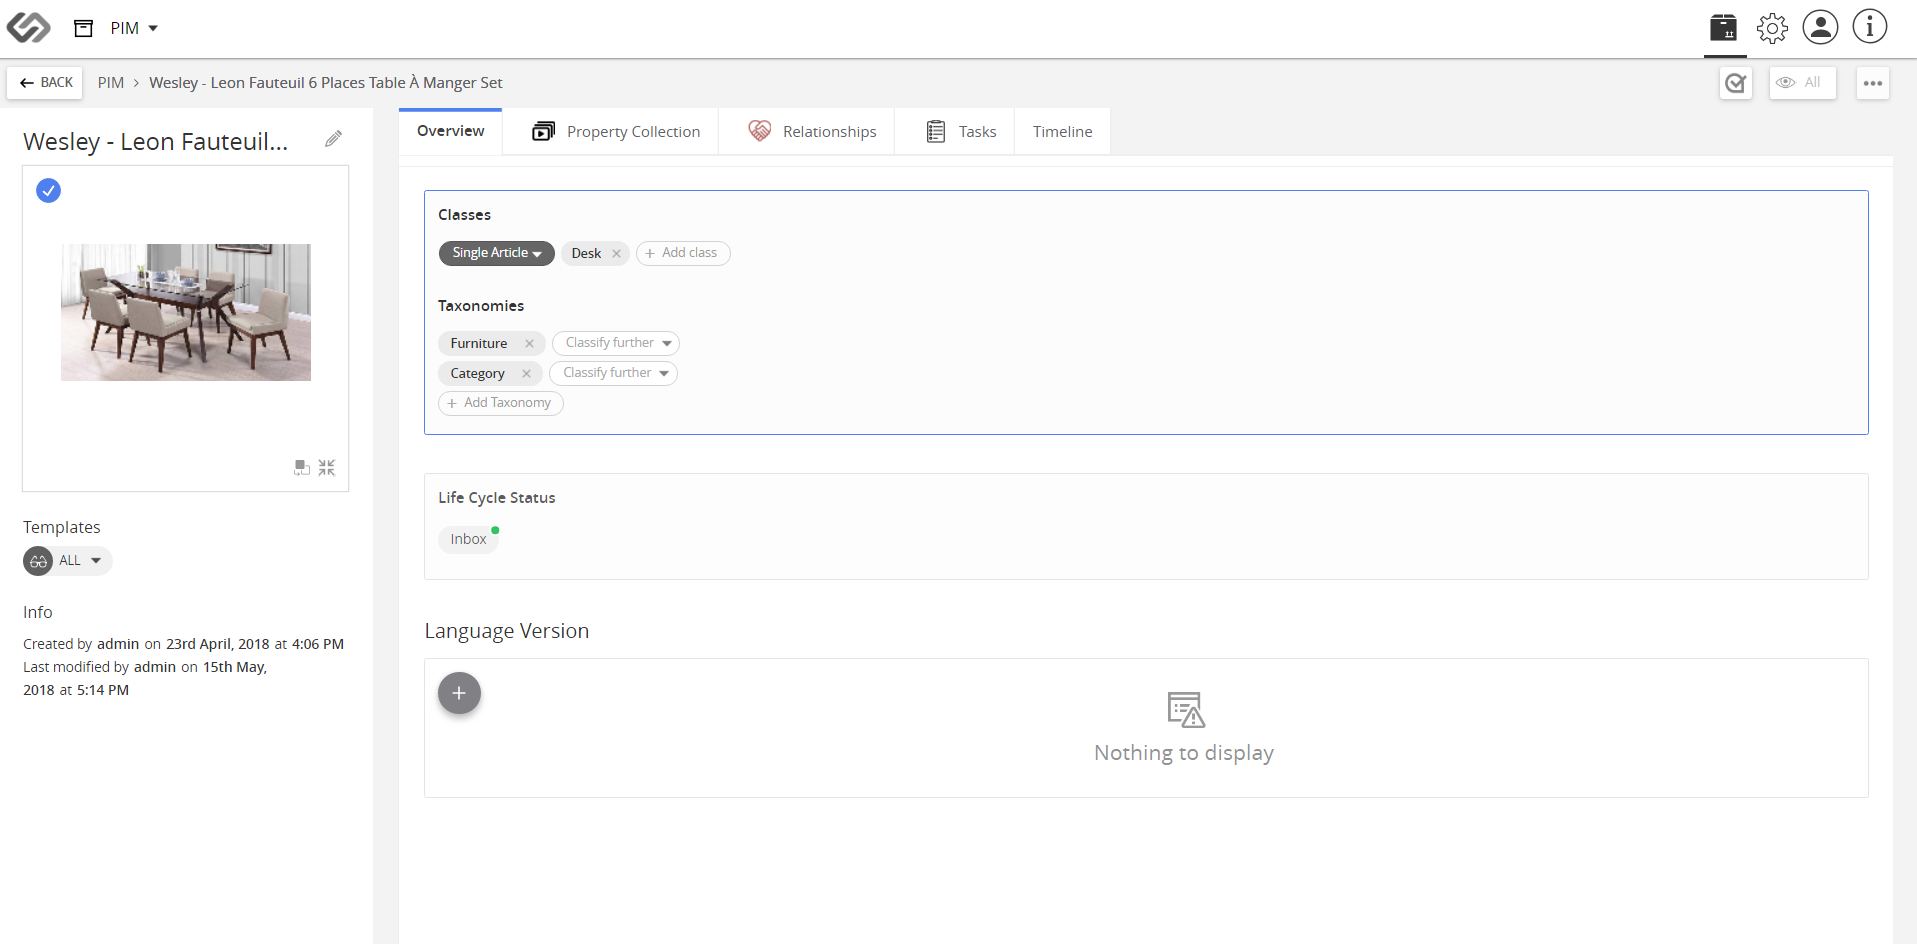1917x944 pixels.
Task: Open the bookmarked items icon in header
Action: tap(1723, 28)
